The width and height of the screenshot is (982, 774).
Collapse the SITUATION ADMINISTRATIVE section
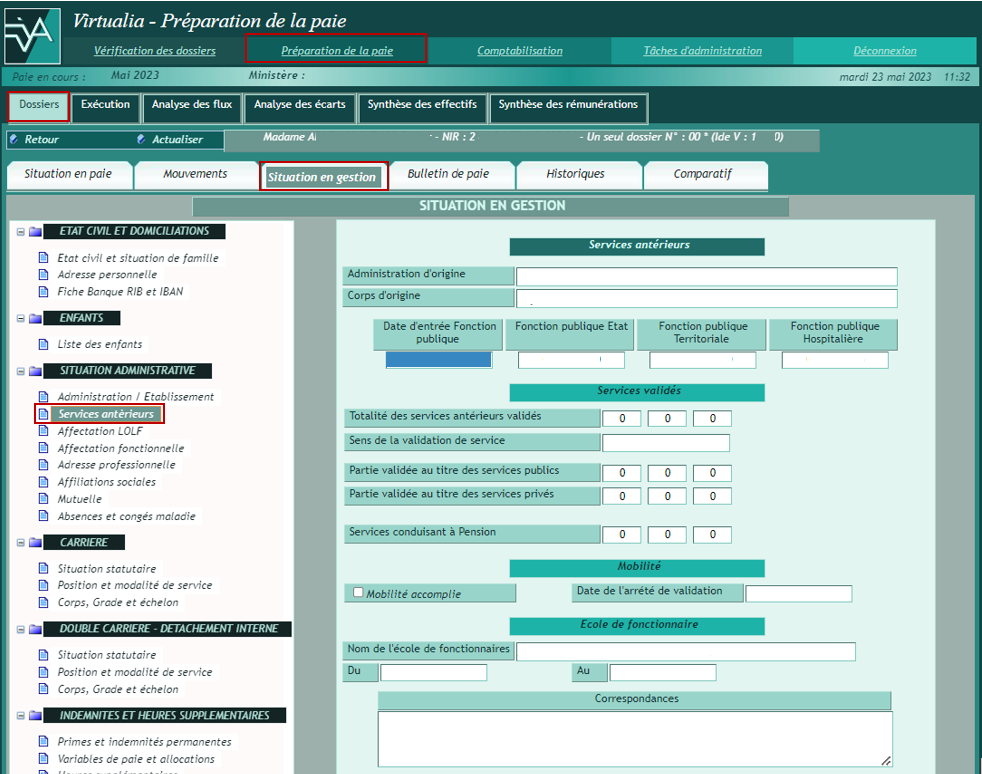[20, 371]
